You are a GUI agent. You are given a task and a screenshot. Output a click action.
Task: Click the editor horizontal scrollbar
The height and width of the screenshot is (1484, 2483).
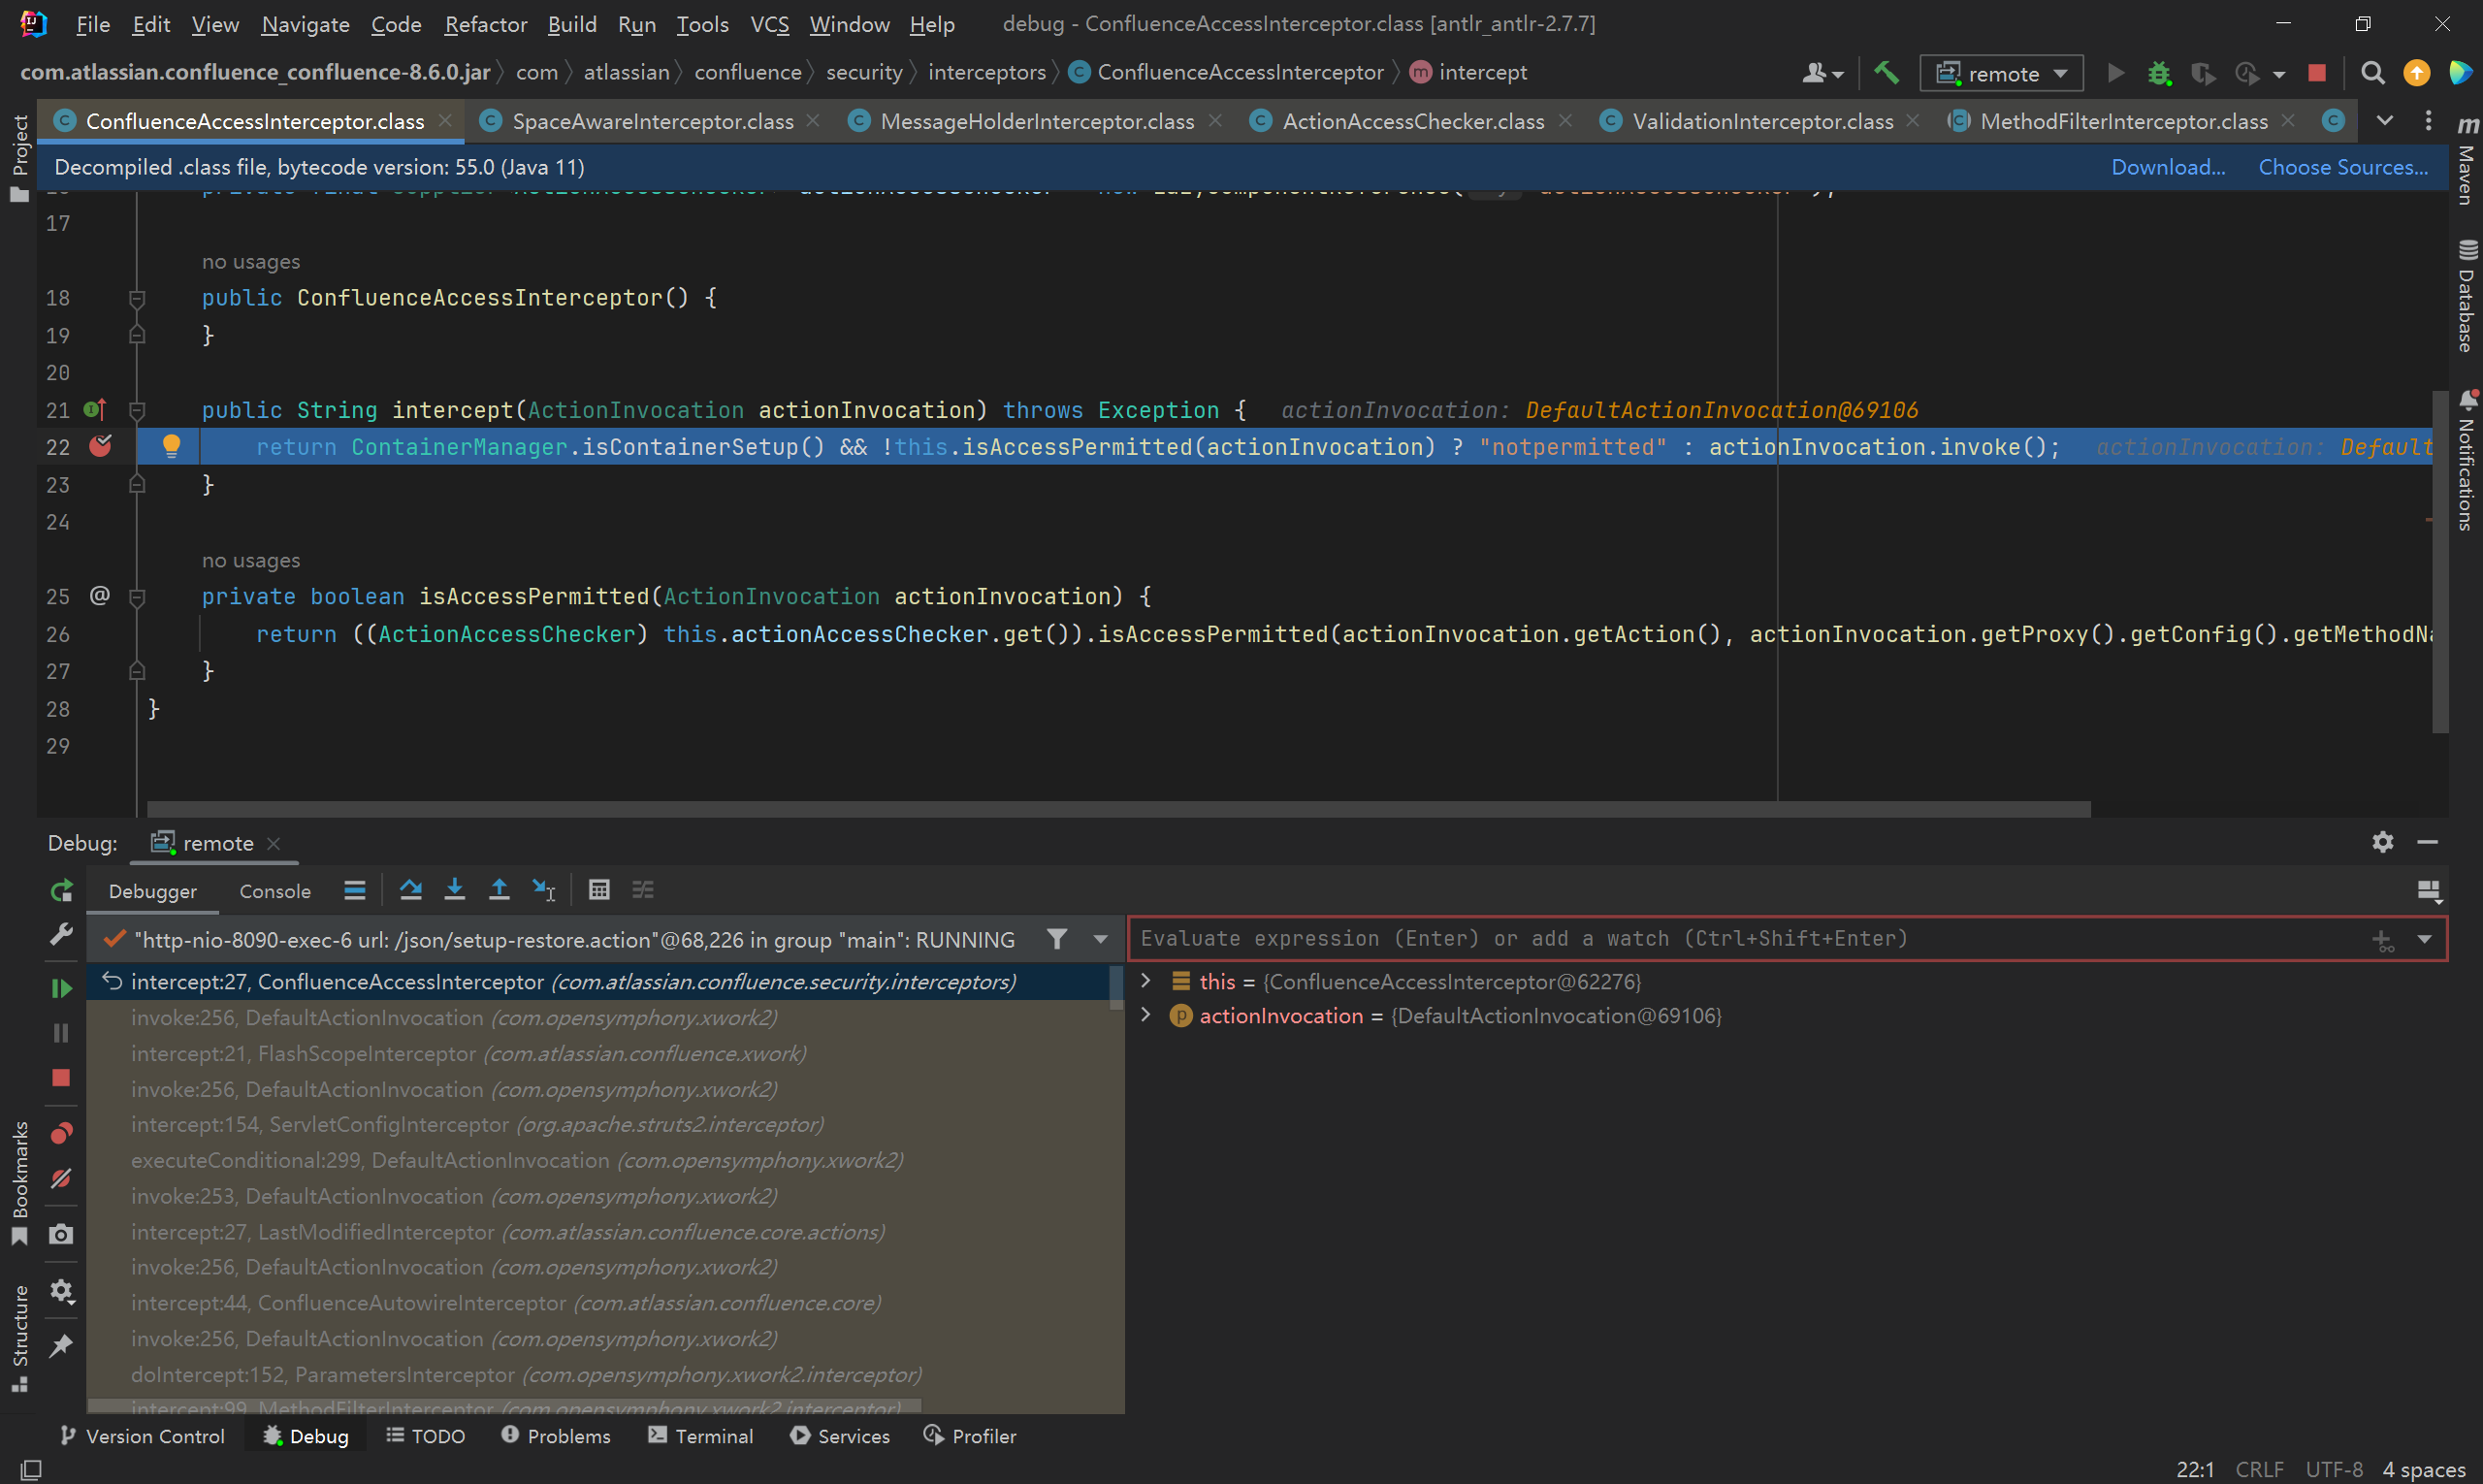point(1119,809)
